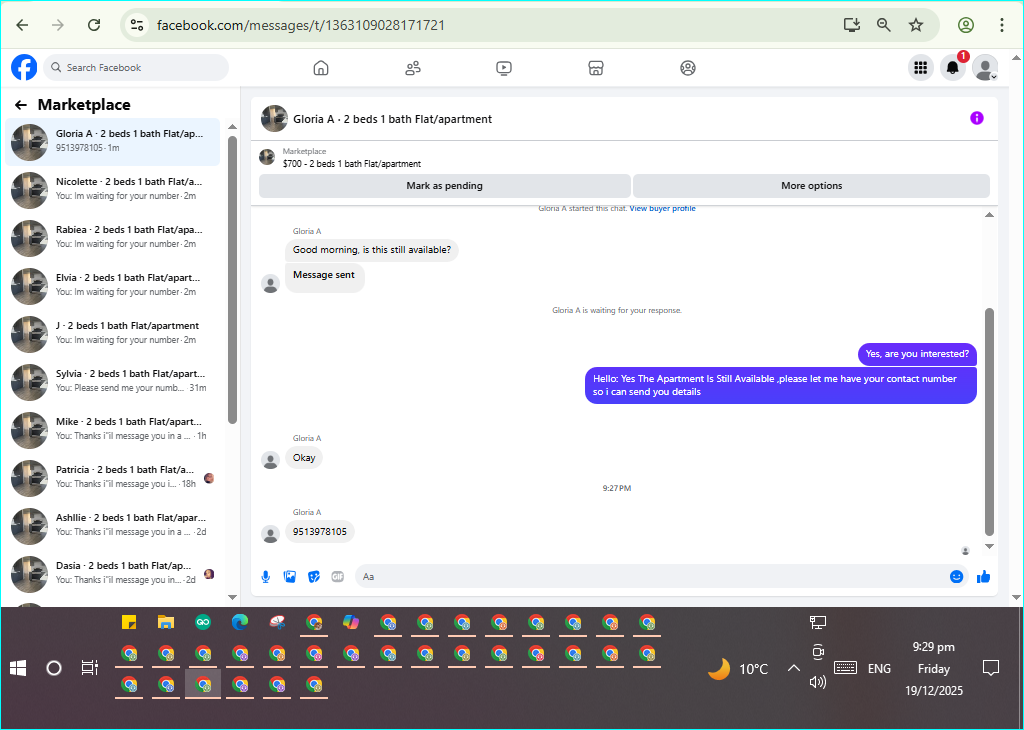This screenshot has height=730, width=1024.
Task: Choose a sticker icon
Action: pyautogui.click(x=313, y=577)
